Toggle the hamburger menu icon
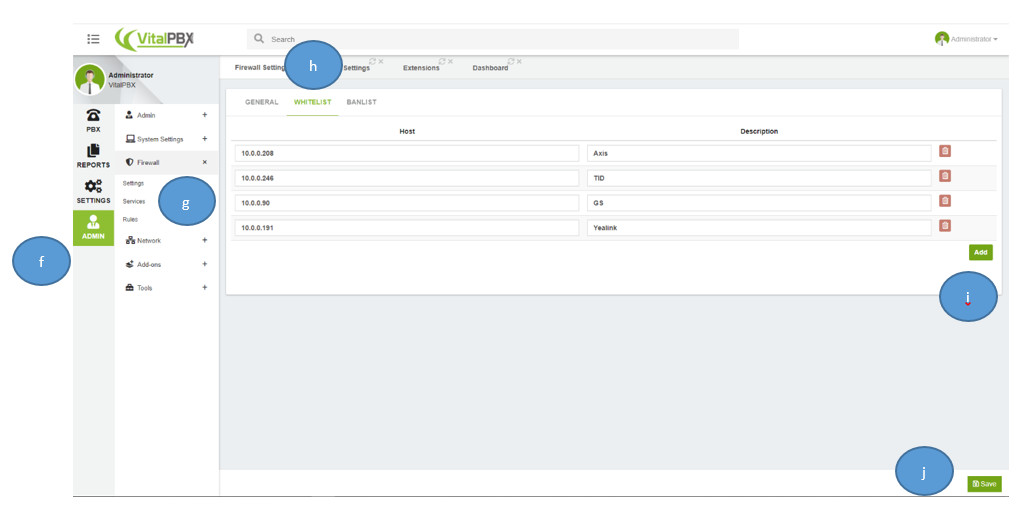1022x517 pixels. (x=93, y=39)
